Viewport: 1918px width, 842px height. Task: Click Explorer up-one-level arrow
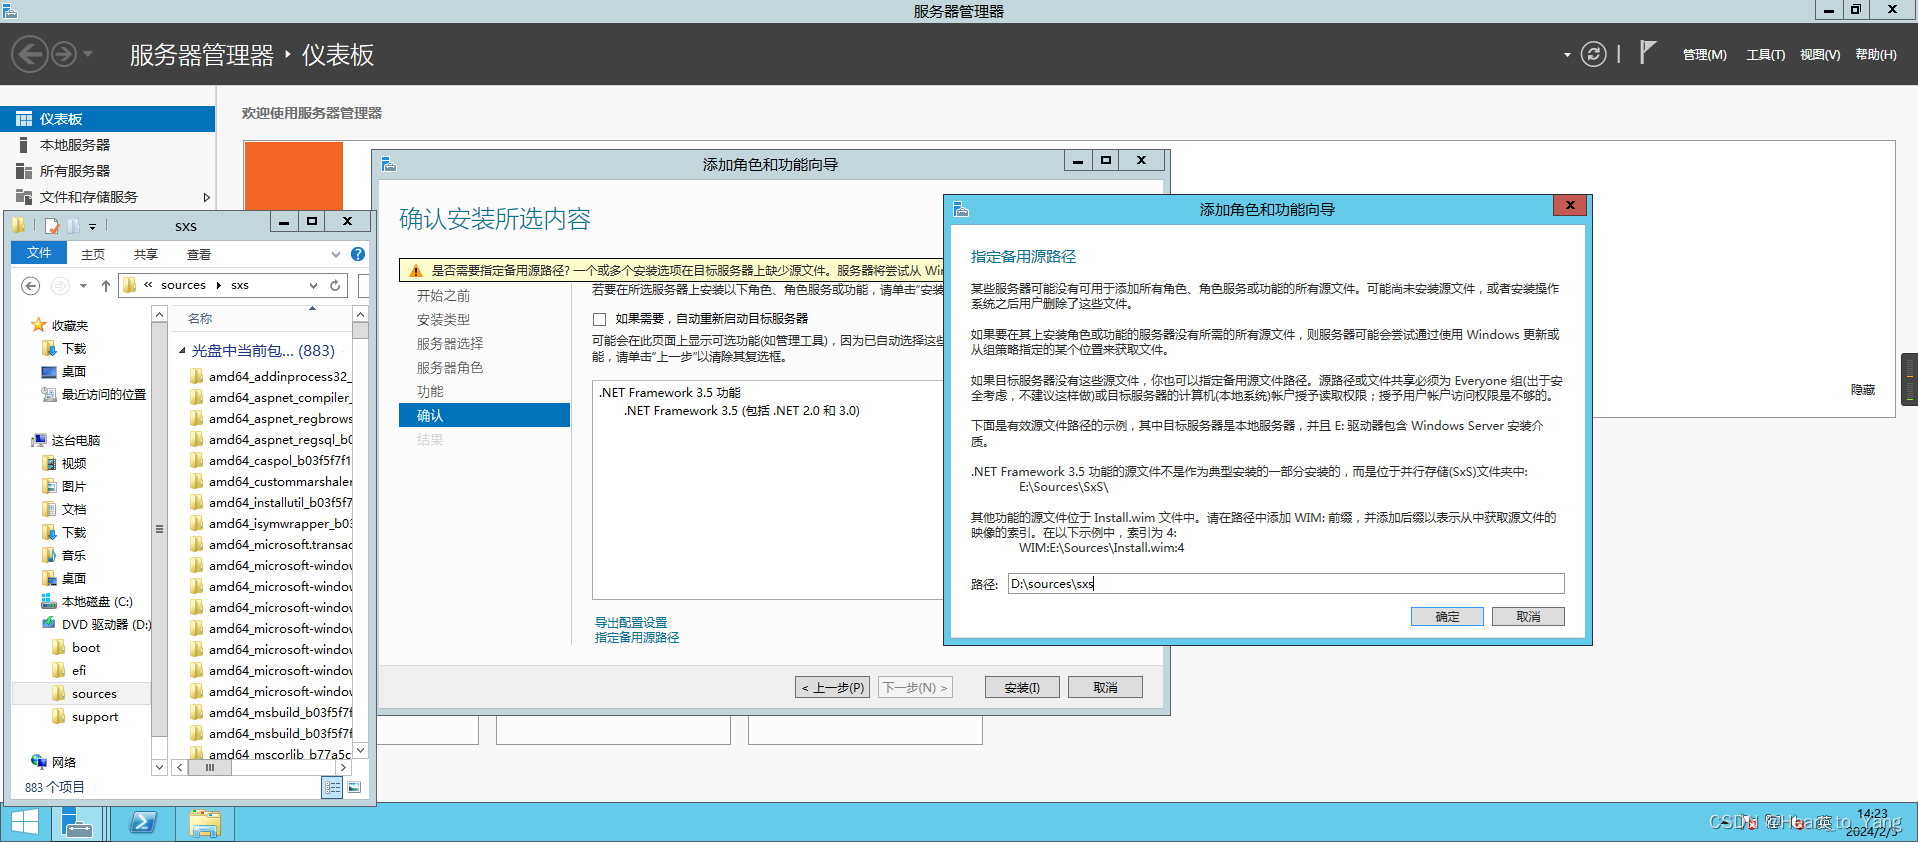[x=105, y=286]
